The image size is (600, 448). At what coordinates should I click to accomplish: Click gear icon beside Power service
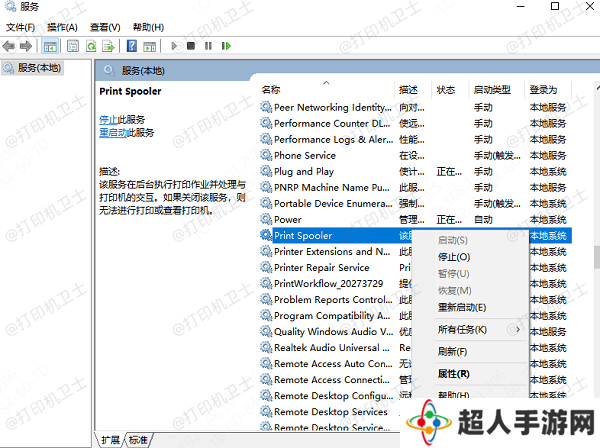(x=266, y=219)
